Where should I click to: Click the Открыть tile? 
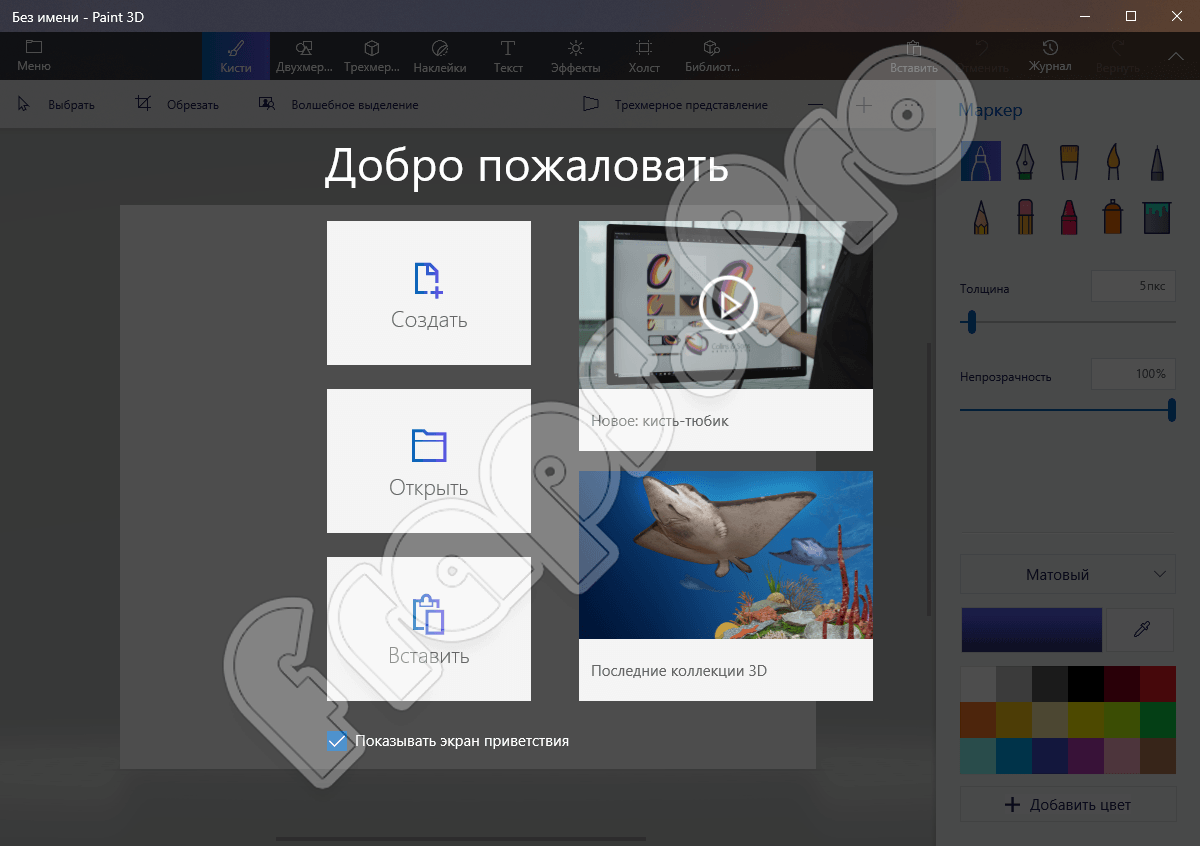pyautogui.click(x=429, y=461)
